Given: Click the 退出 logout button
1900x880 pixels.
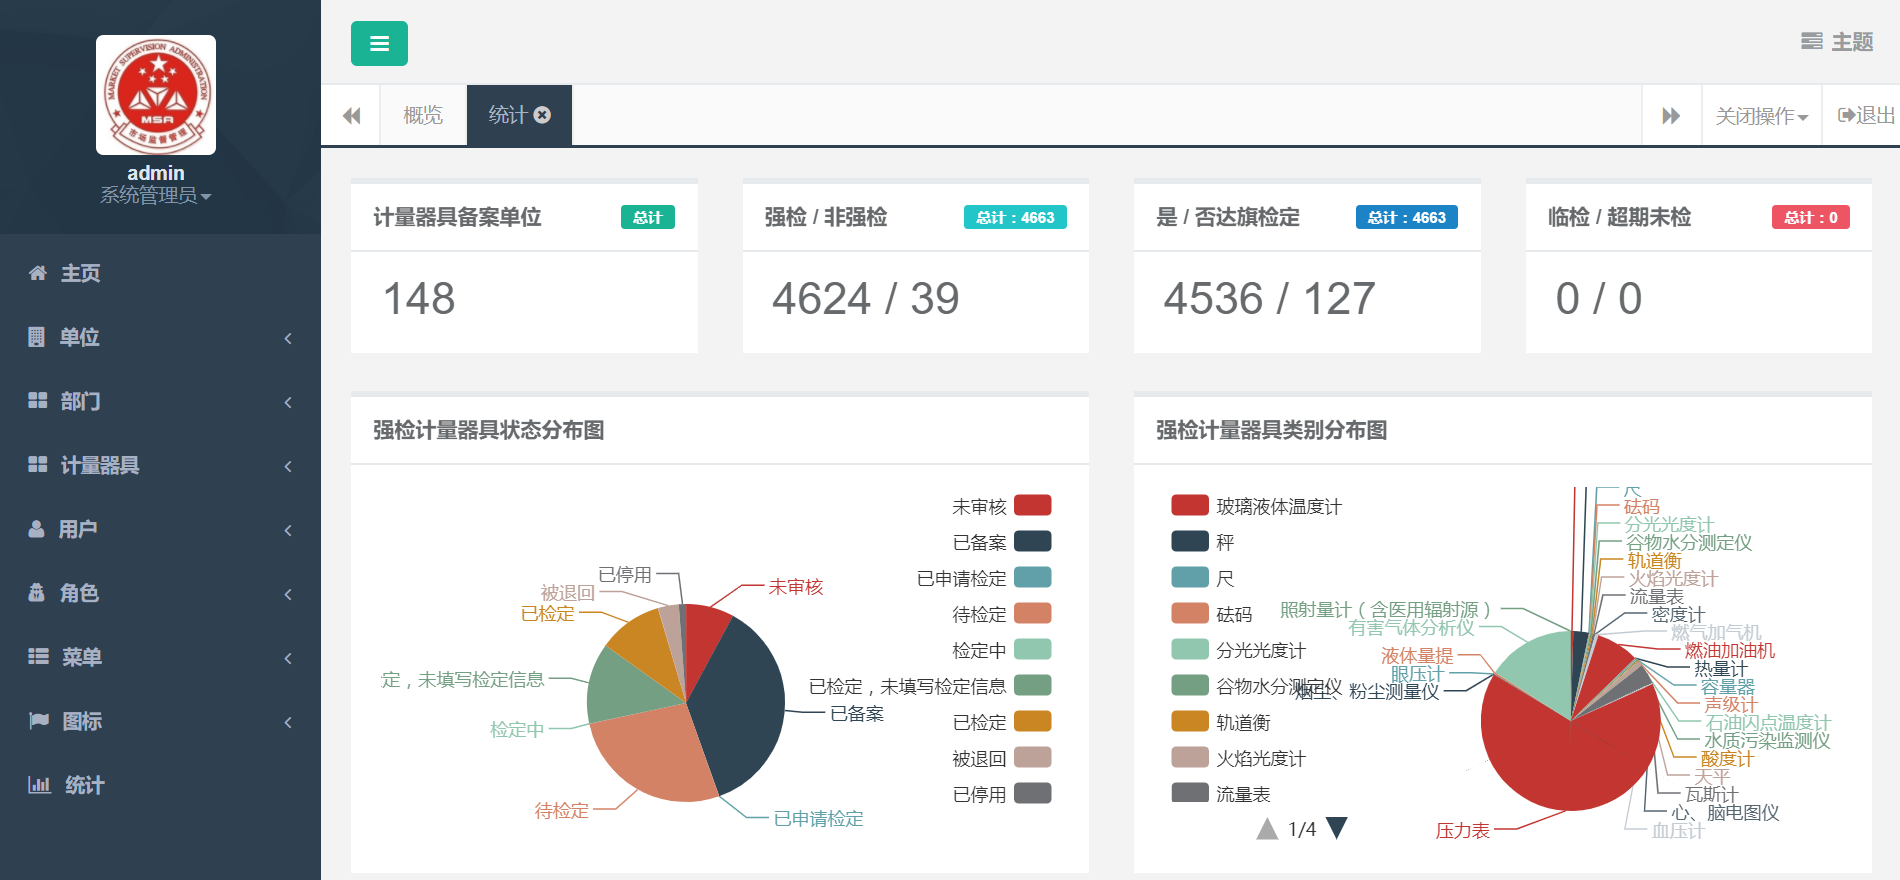Looking at the screenshot, I should pos(1866,116).
